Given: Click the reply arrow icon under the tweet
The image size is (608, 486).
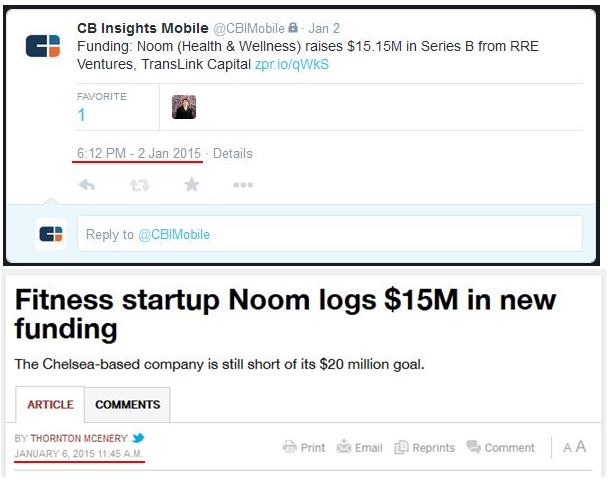Looking at the screenshot, I should (87, 185).
